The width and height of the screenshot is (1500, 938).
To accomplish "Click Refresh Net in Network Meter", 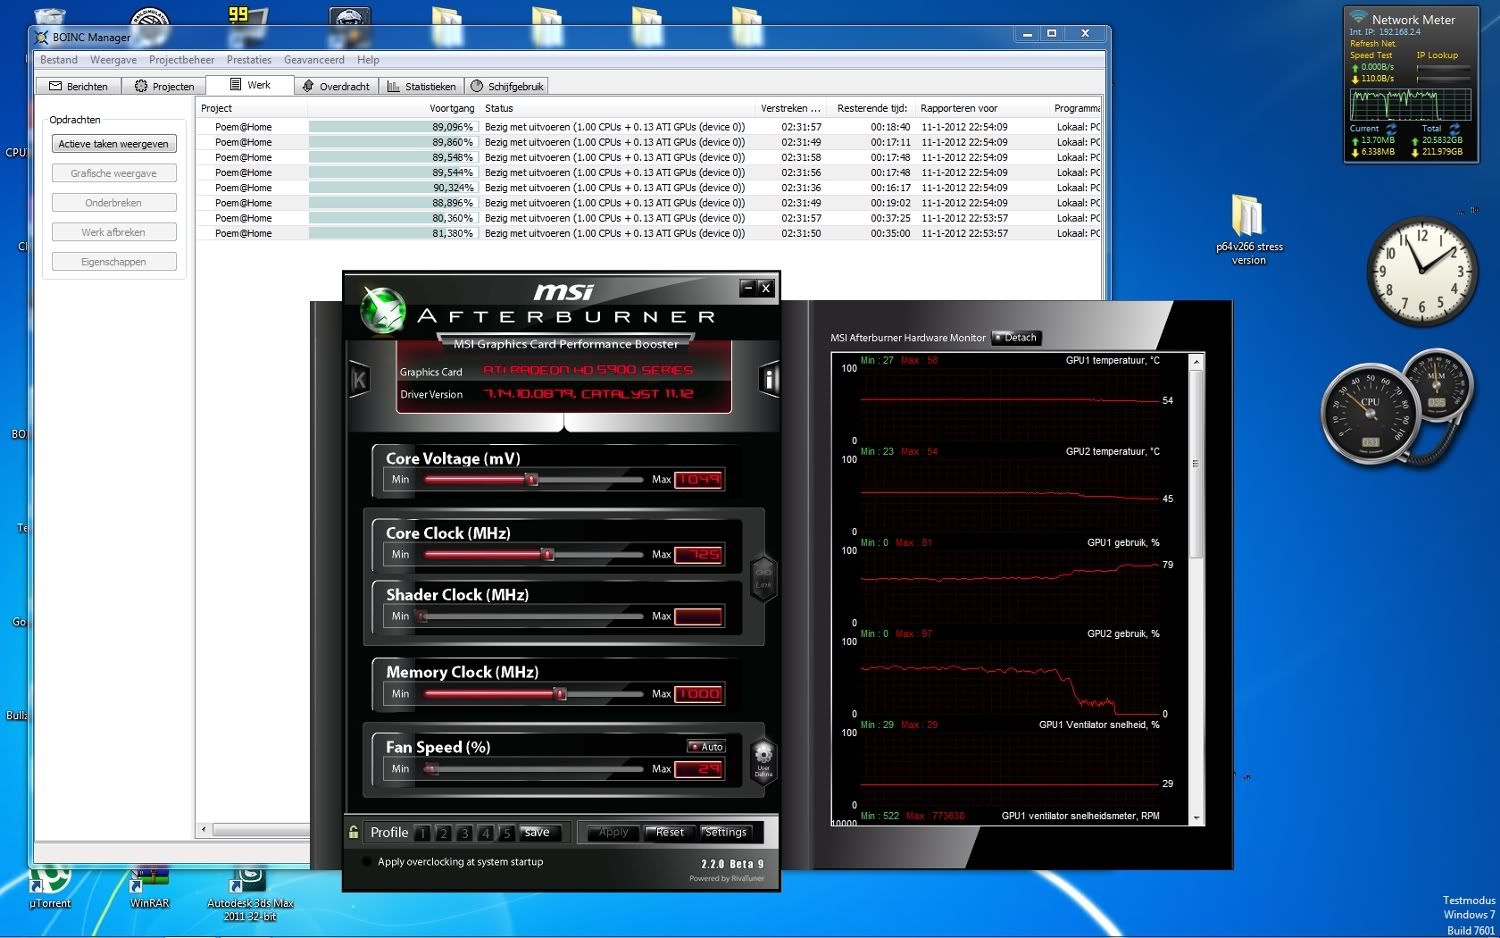I will pos(1373,44).
